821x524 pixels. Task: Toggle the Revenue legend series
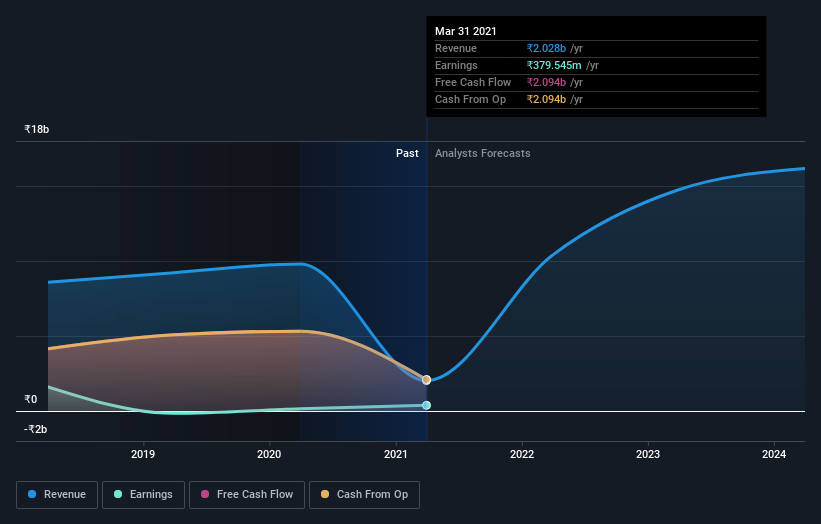click(57, 495)
